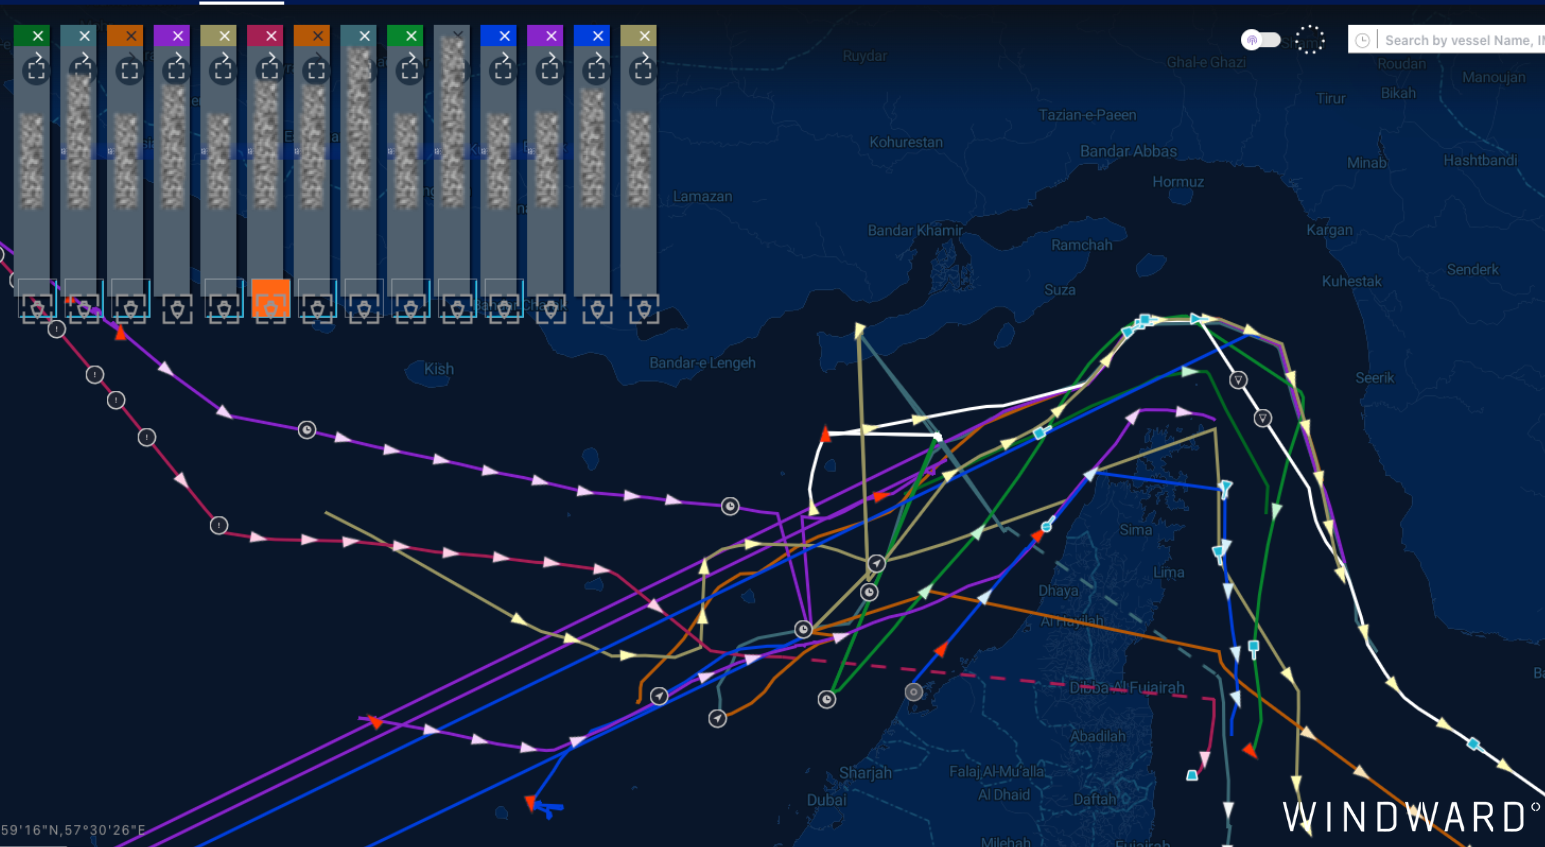1545x847 pixels.
Task: Select clock event marker on purple track southwest of Kish
Action: (x=307, y=430)
